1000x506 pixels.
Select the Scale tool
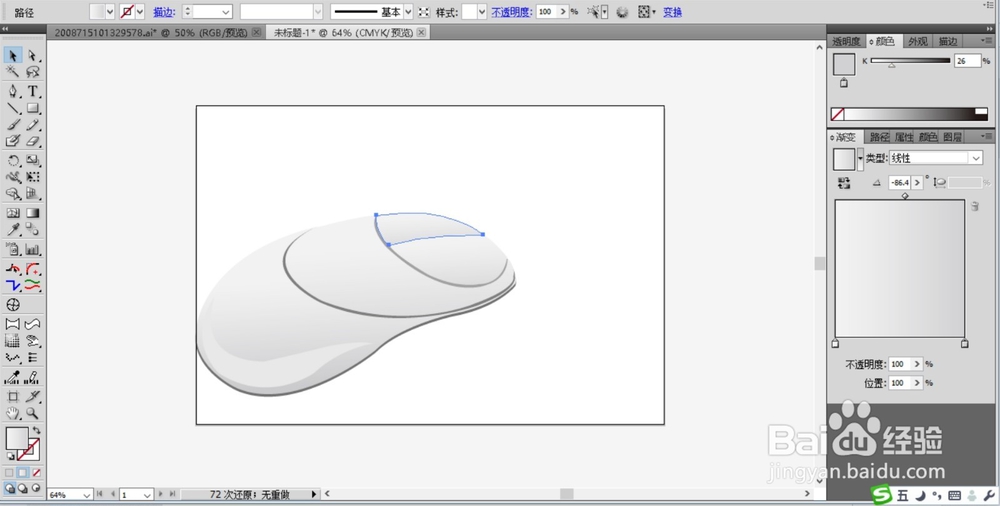(x=33, y=160)
